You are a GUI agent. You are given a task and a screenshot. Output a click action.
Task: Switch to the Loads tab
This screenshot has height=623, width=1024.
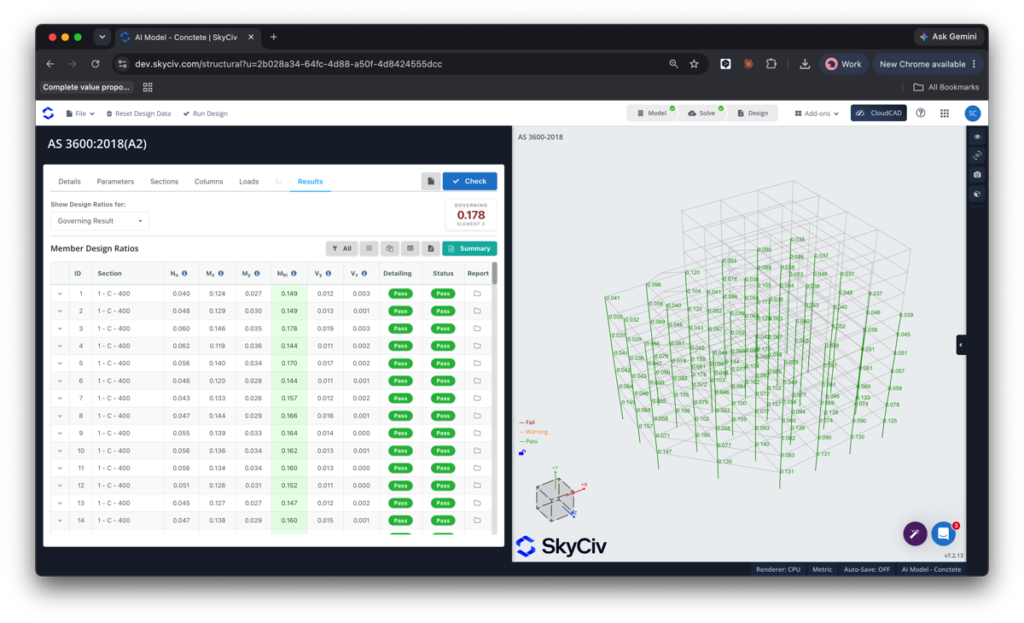click(249, 182)
